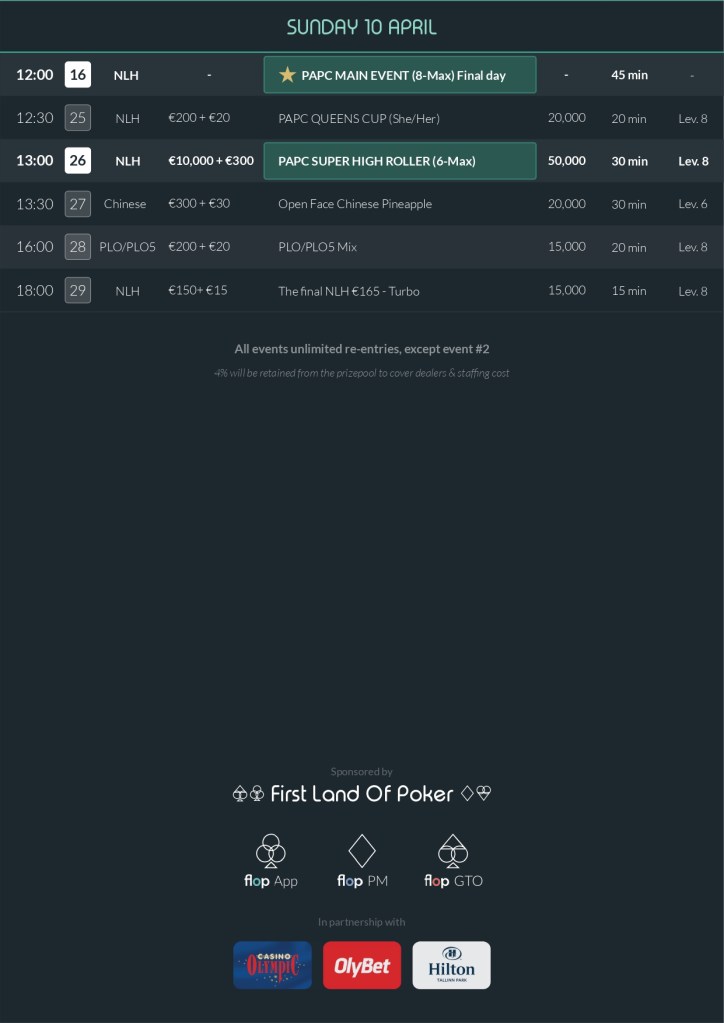Select event number 16 badge
724x1023 pixels.
[x=78, y=75]
